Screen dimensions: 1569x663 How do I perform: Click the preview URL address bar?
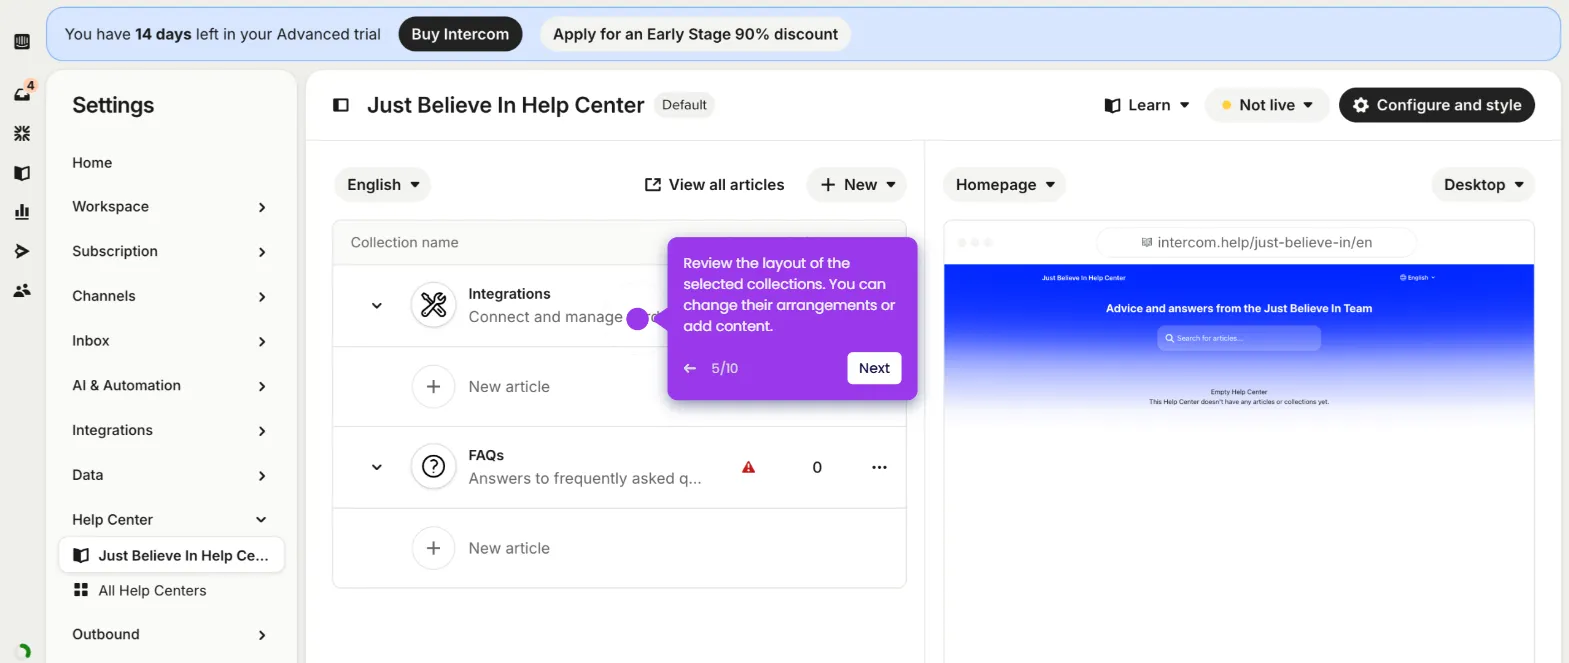(1257, 242)
